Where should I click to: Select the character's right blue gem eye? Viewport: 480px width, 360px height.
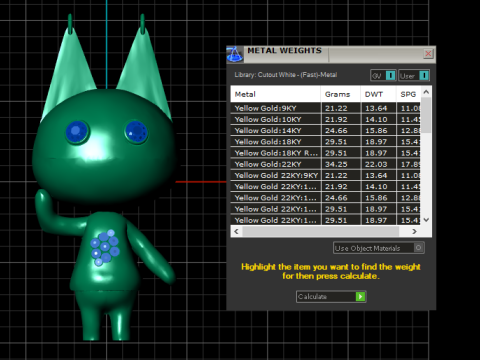(x=136, y=131)
